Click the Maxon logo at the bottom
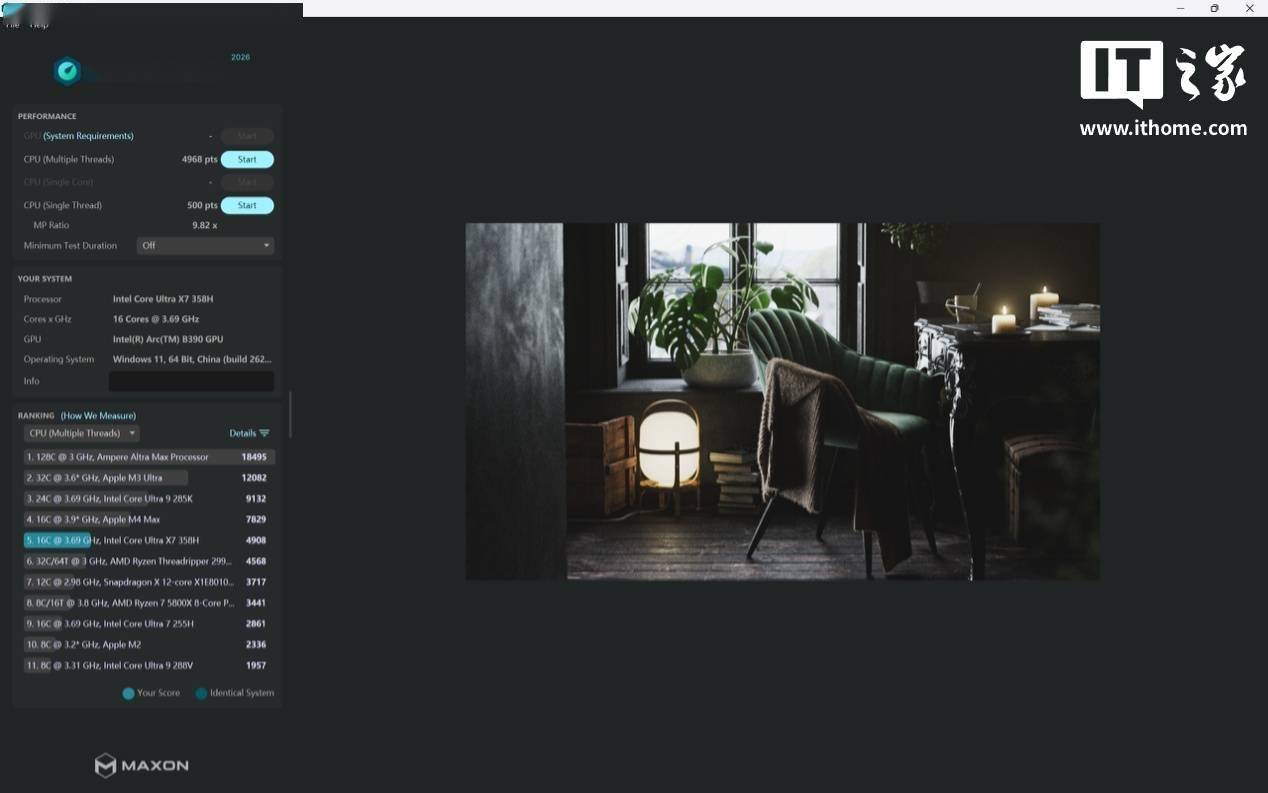 pyautogui.click(x=142, y=765)
